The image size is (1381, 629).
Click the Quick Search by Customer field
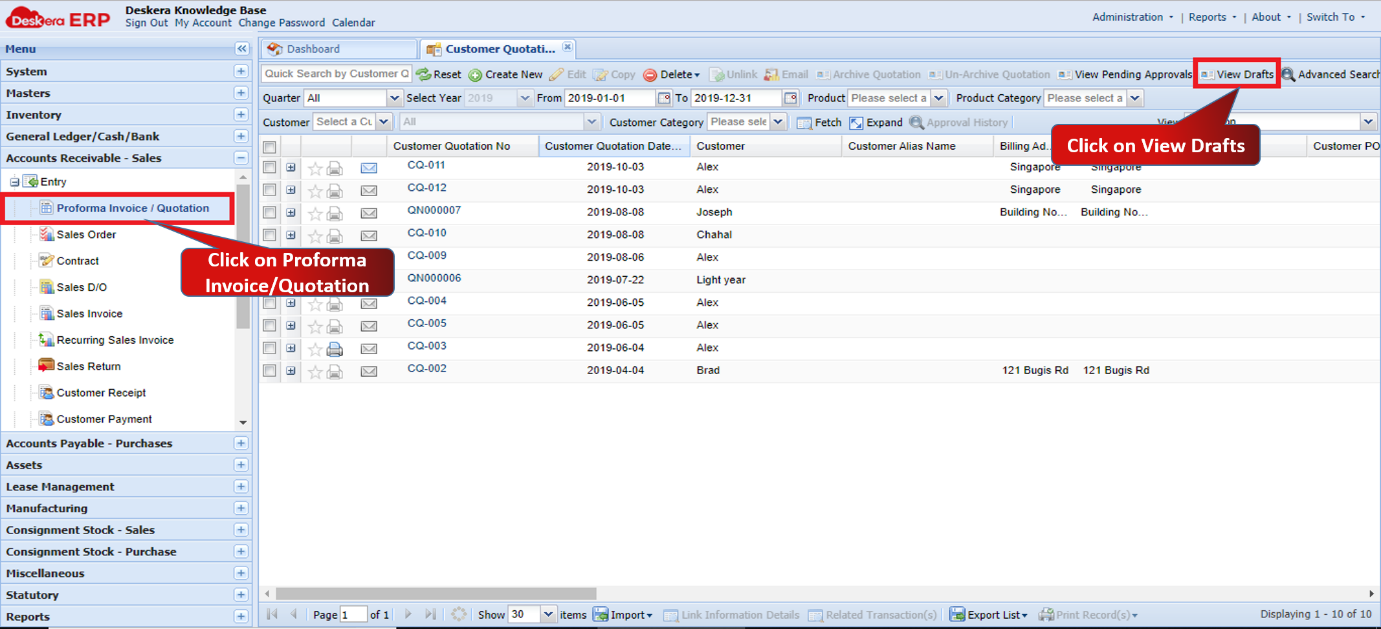coord(336,74)
